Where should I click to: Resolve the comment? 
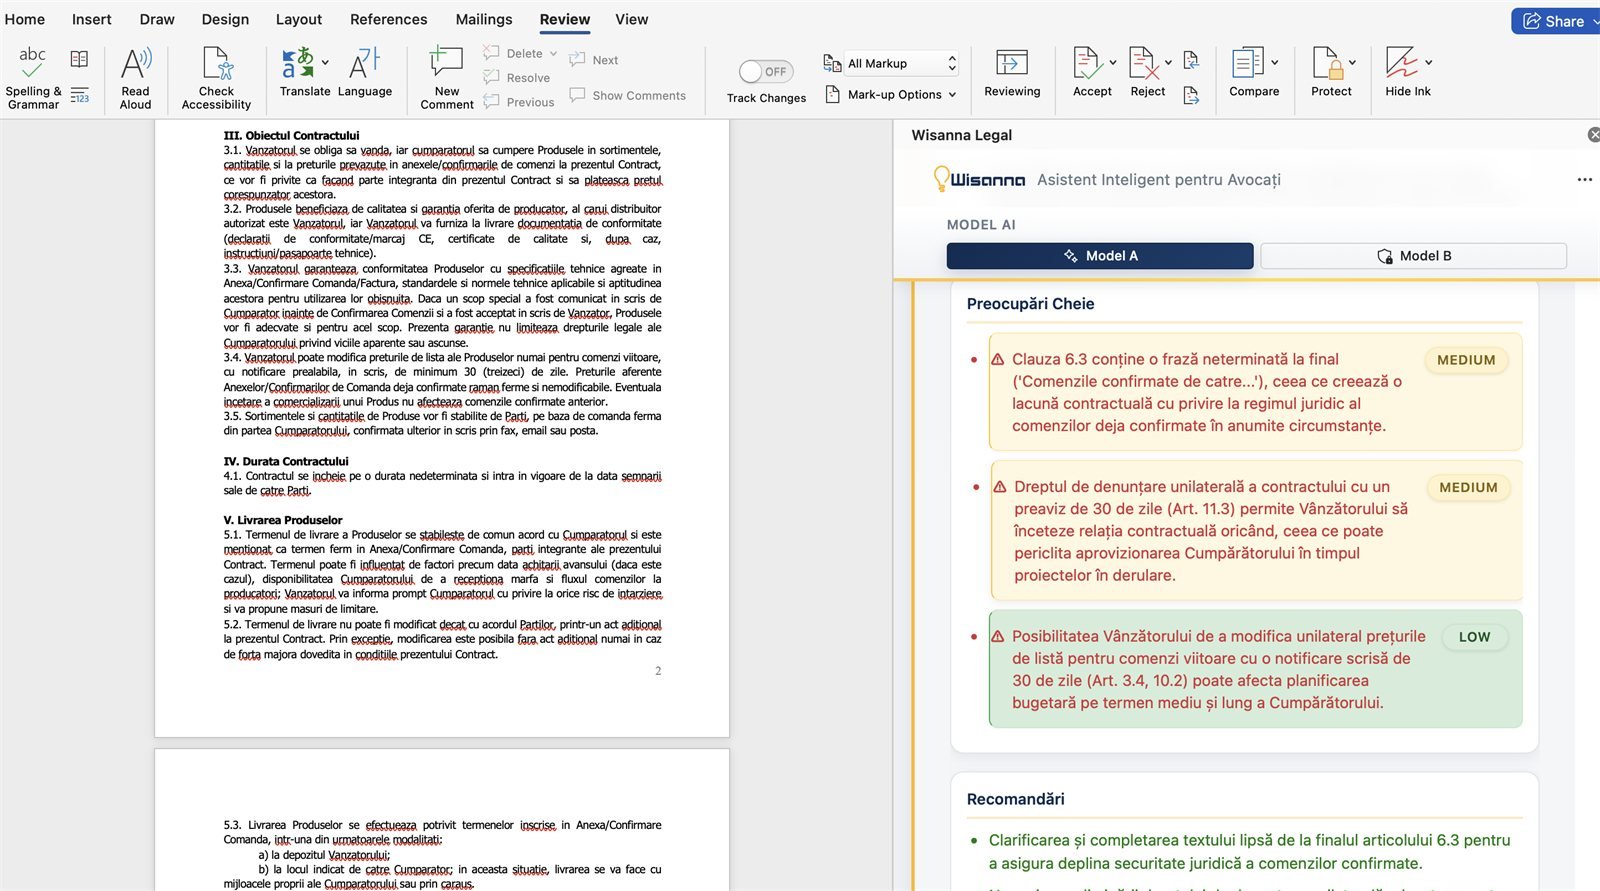[x=517, y=77]
